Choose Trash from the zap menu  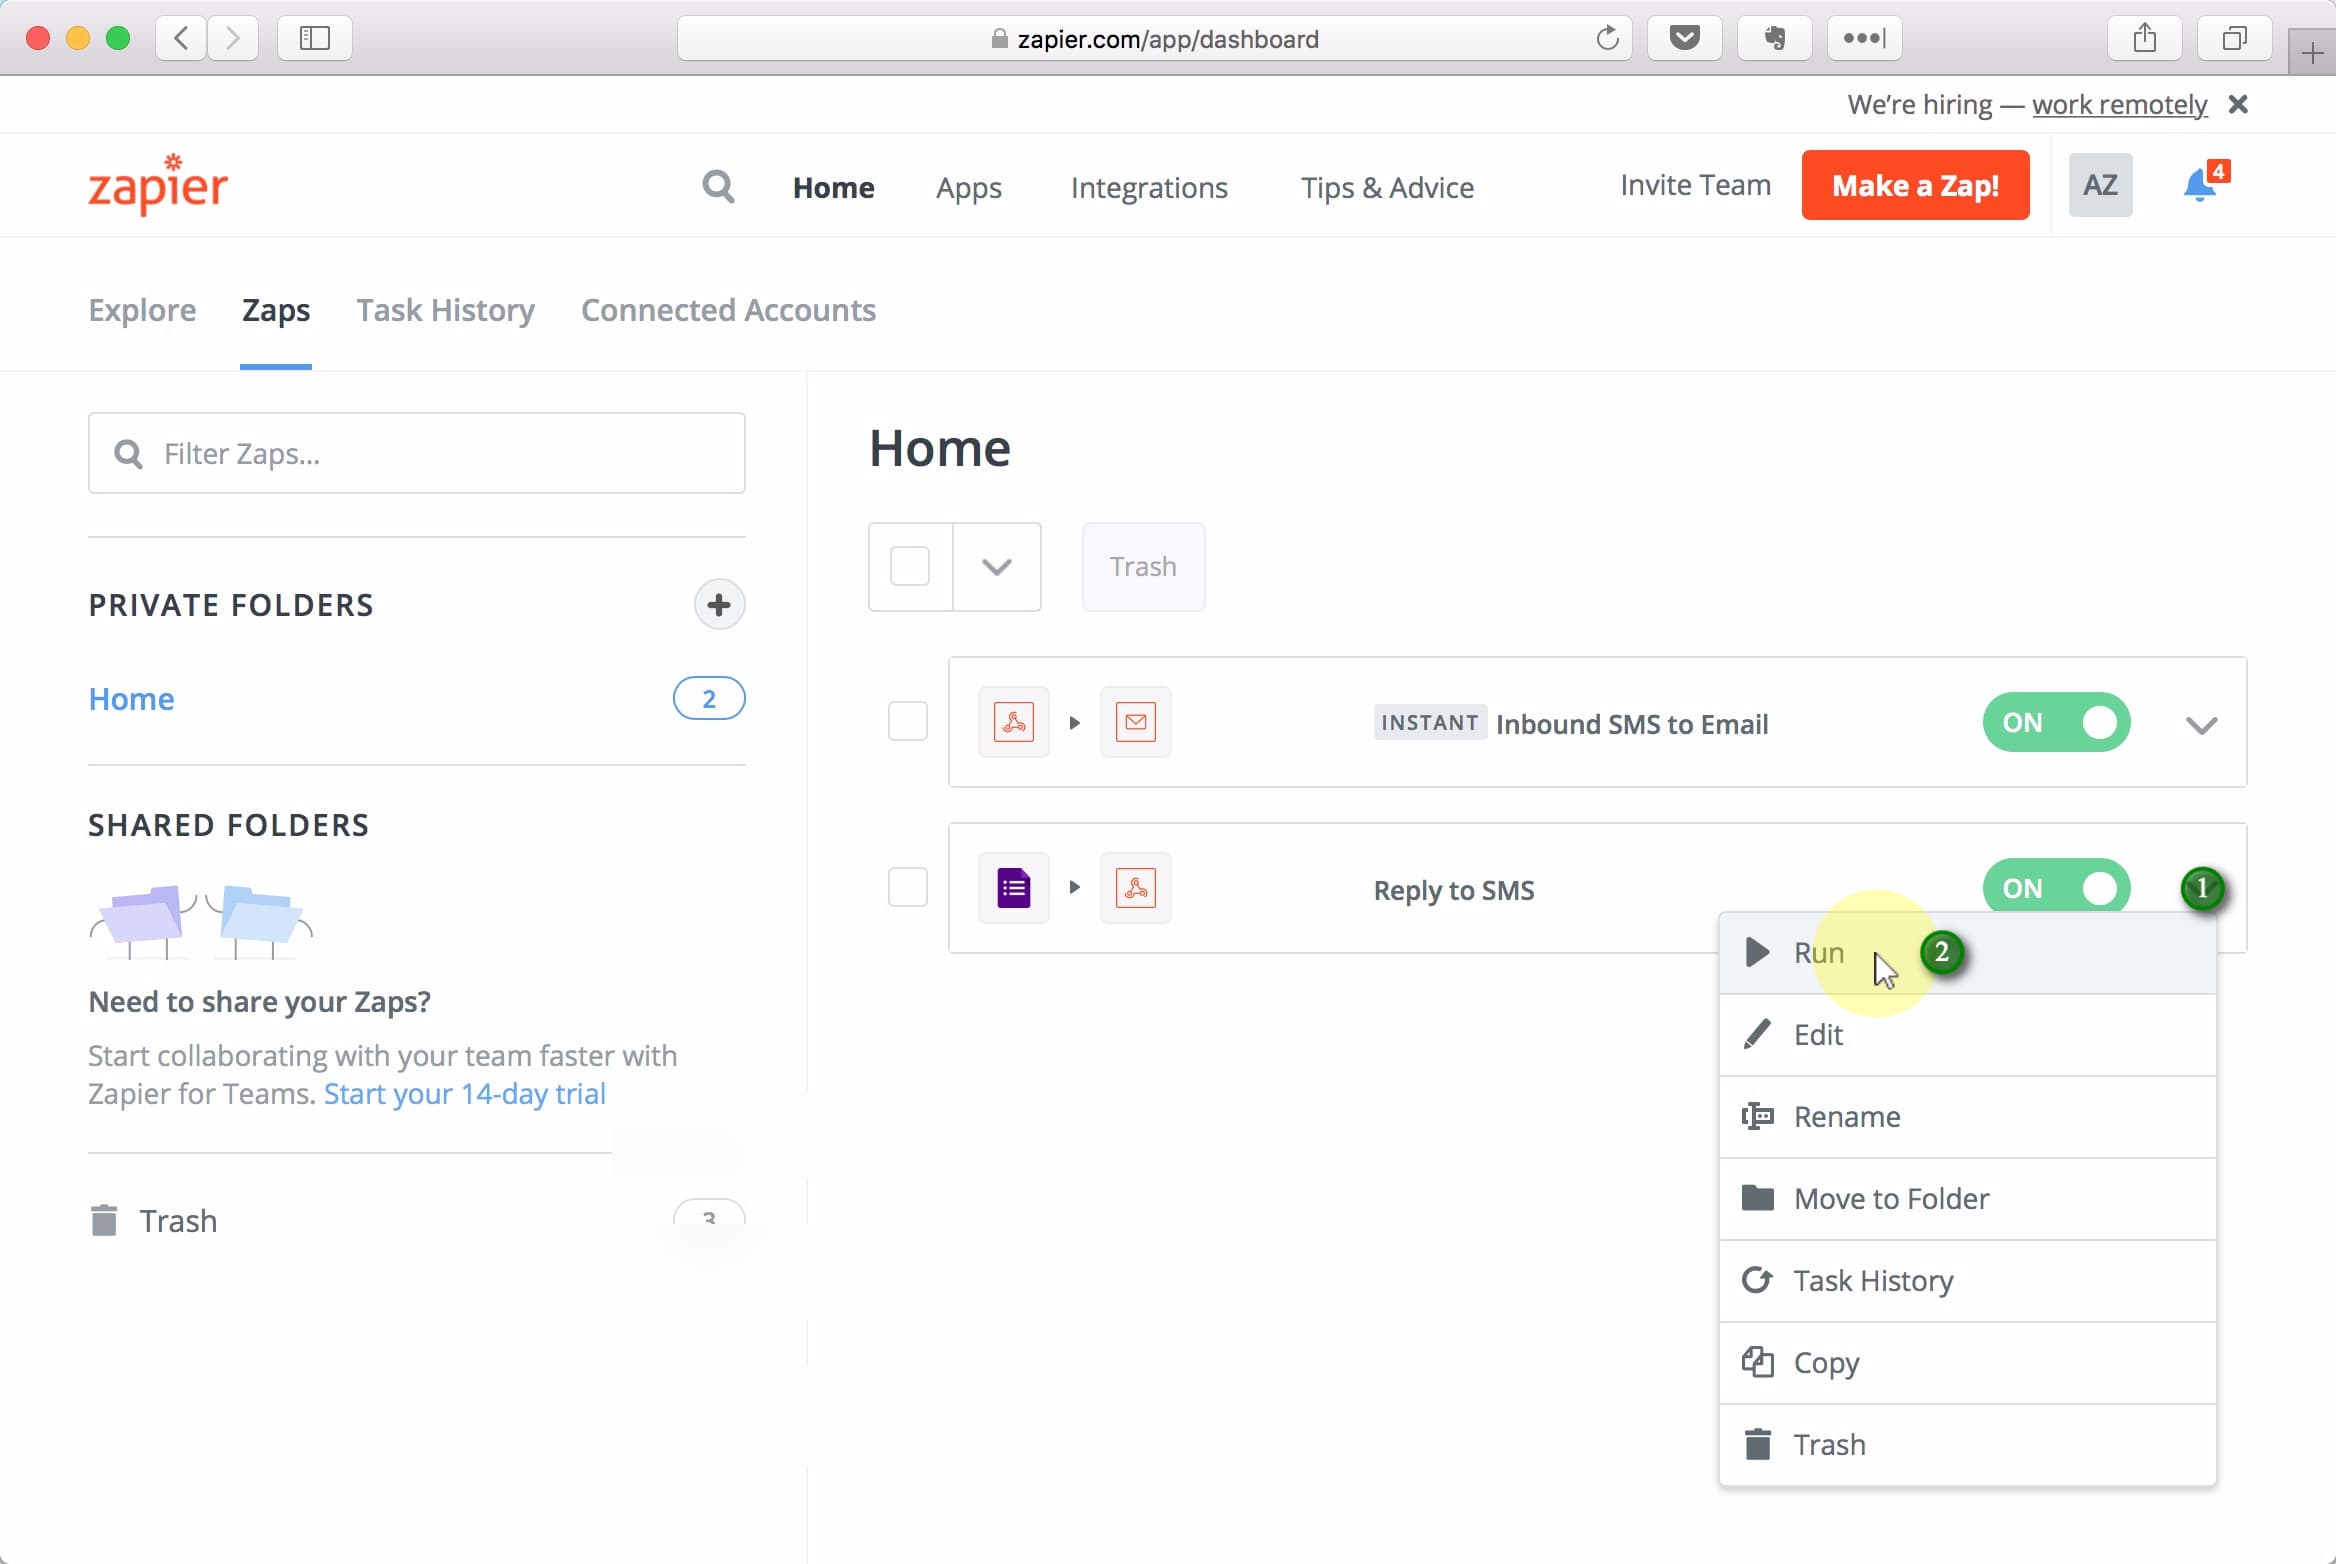coord(1967,1445)
